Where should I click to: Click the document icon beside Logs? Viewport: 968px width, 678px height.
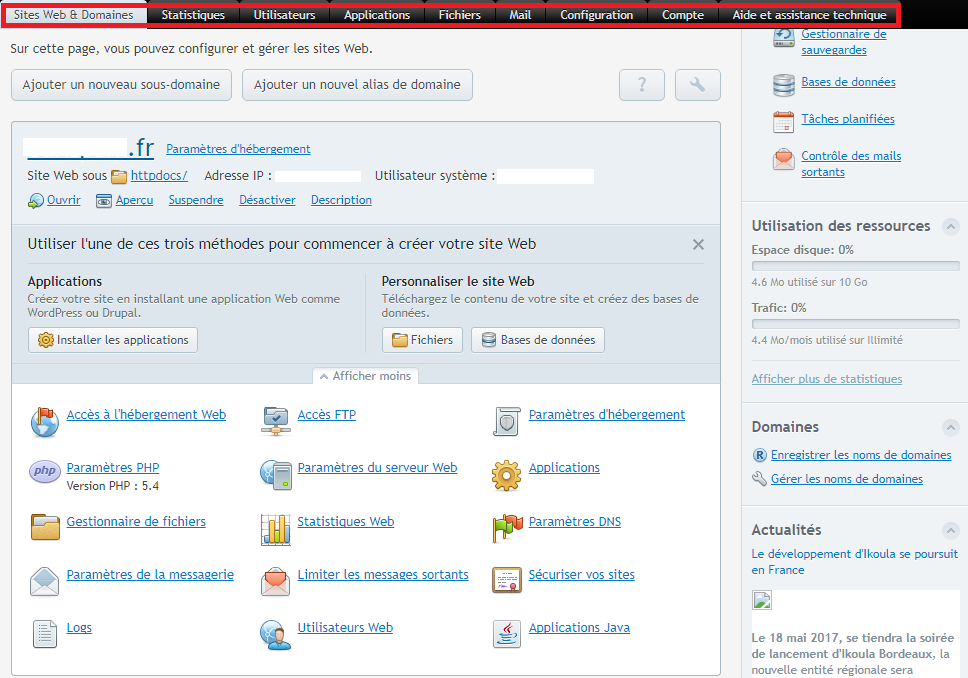point(44,634)
